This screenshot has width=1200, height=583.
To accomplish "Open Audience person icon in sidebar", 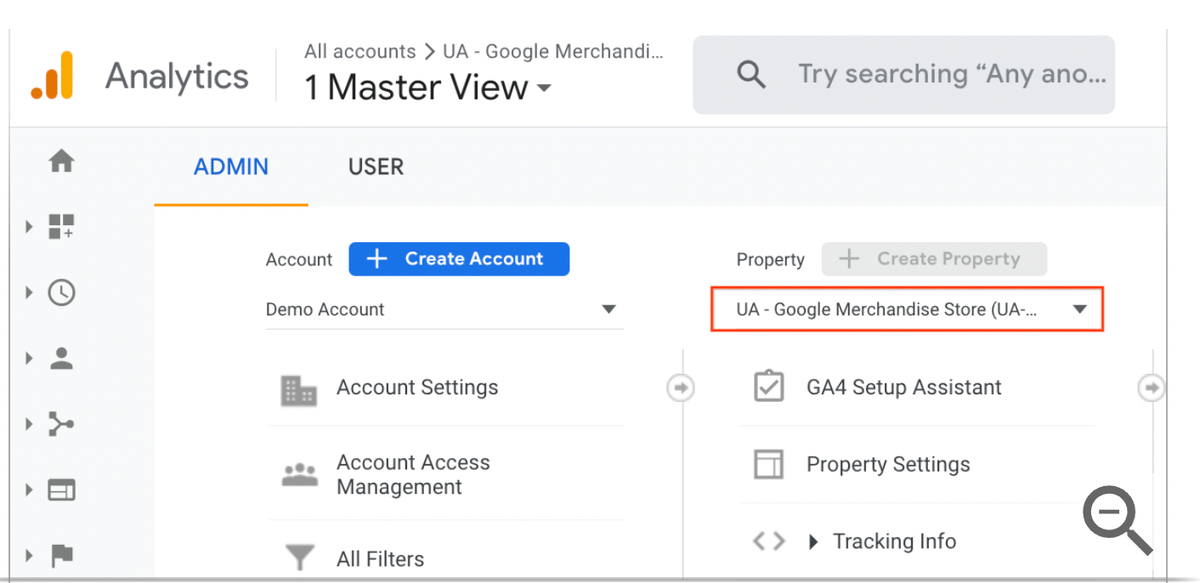I will coord(62,359).
